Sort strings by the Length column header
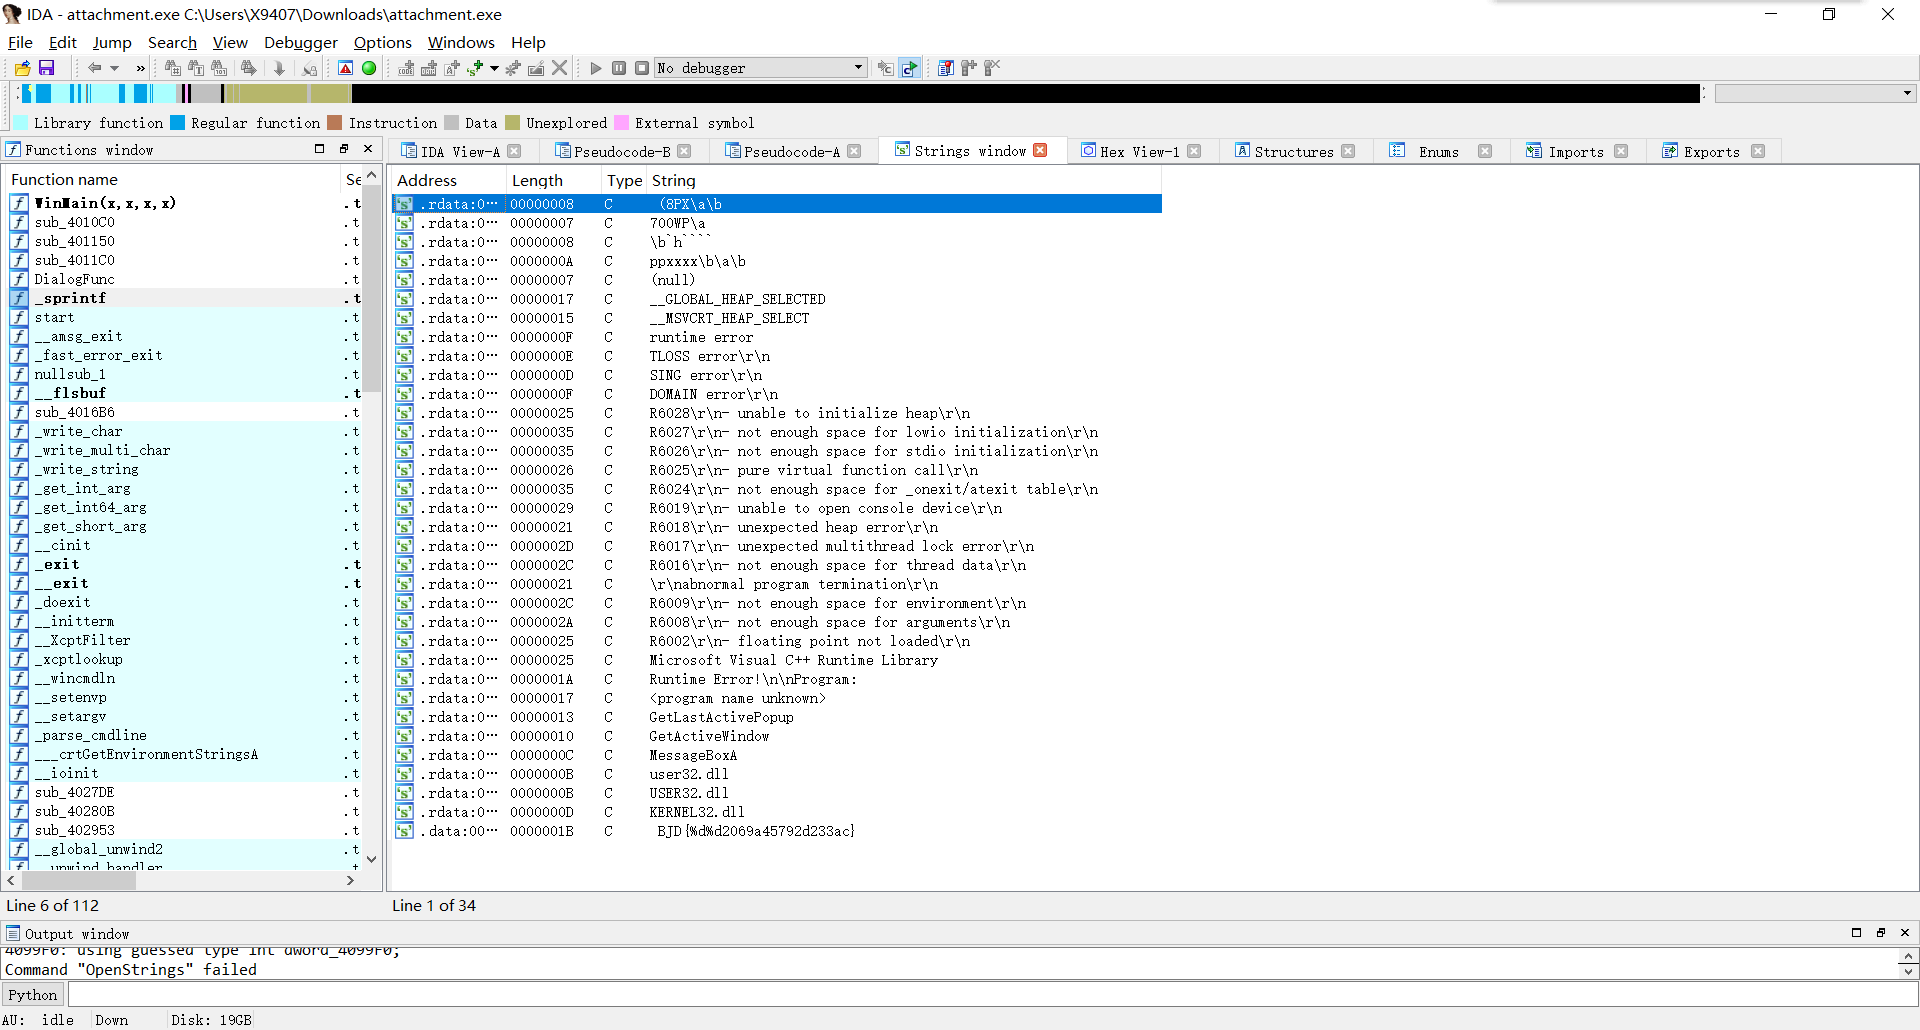Viewport: 1920px width, 1030px height. 553,180
